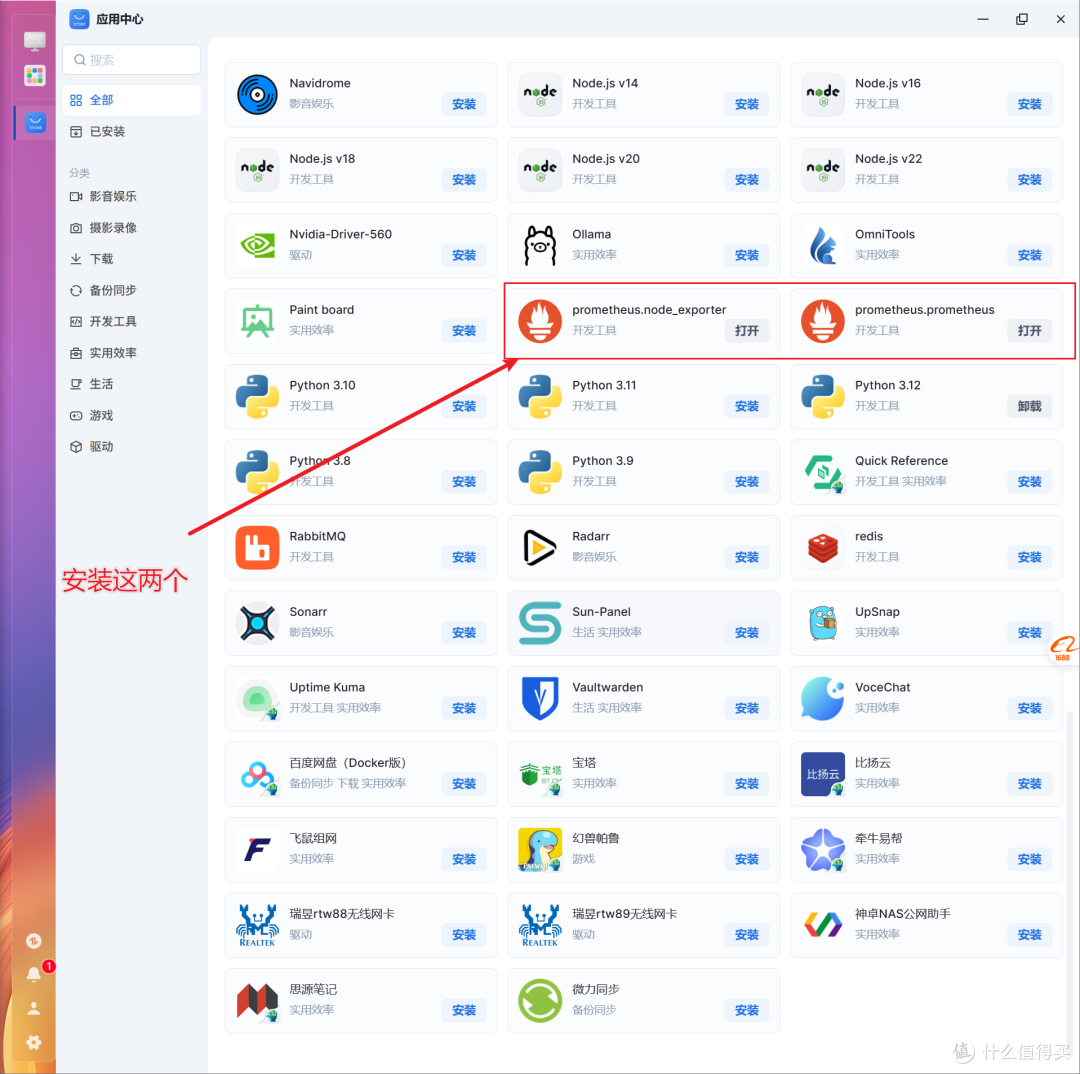Install 宝塔 panel
This screenshot has width=1080, height=1074.
747,783
